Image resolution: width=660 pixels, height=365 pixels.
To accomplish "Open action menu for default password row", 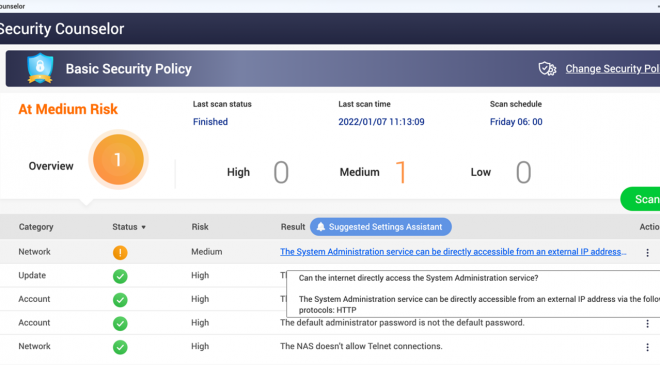I will click(647, 323).
